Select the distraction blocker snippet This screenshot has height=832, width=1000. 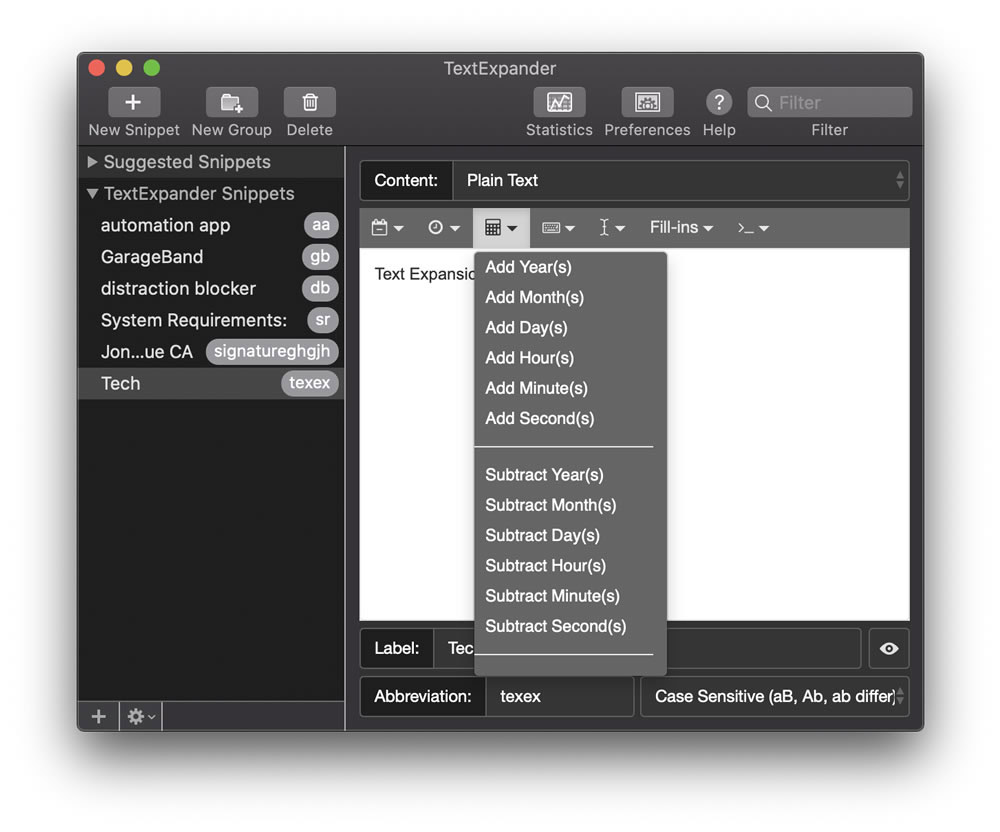click(x=210, y=288)
